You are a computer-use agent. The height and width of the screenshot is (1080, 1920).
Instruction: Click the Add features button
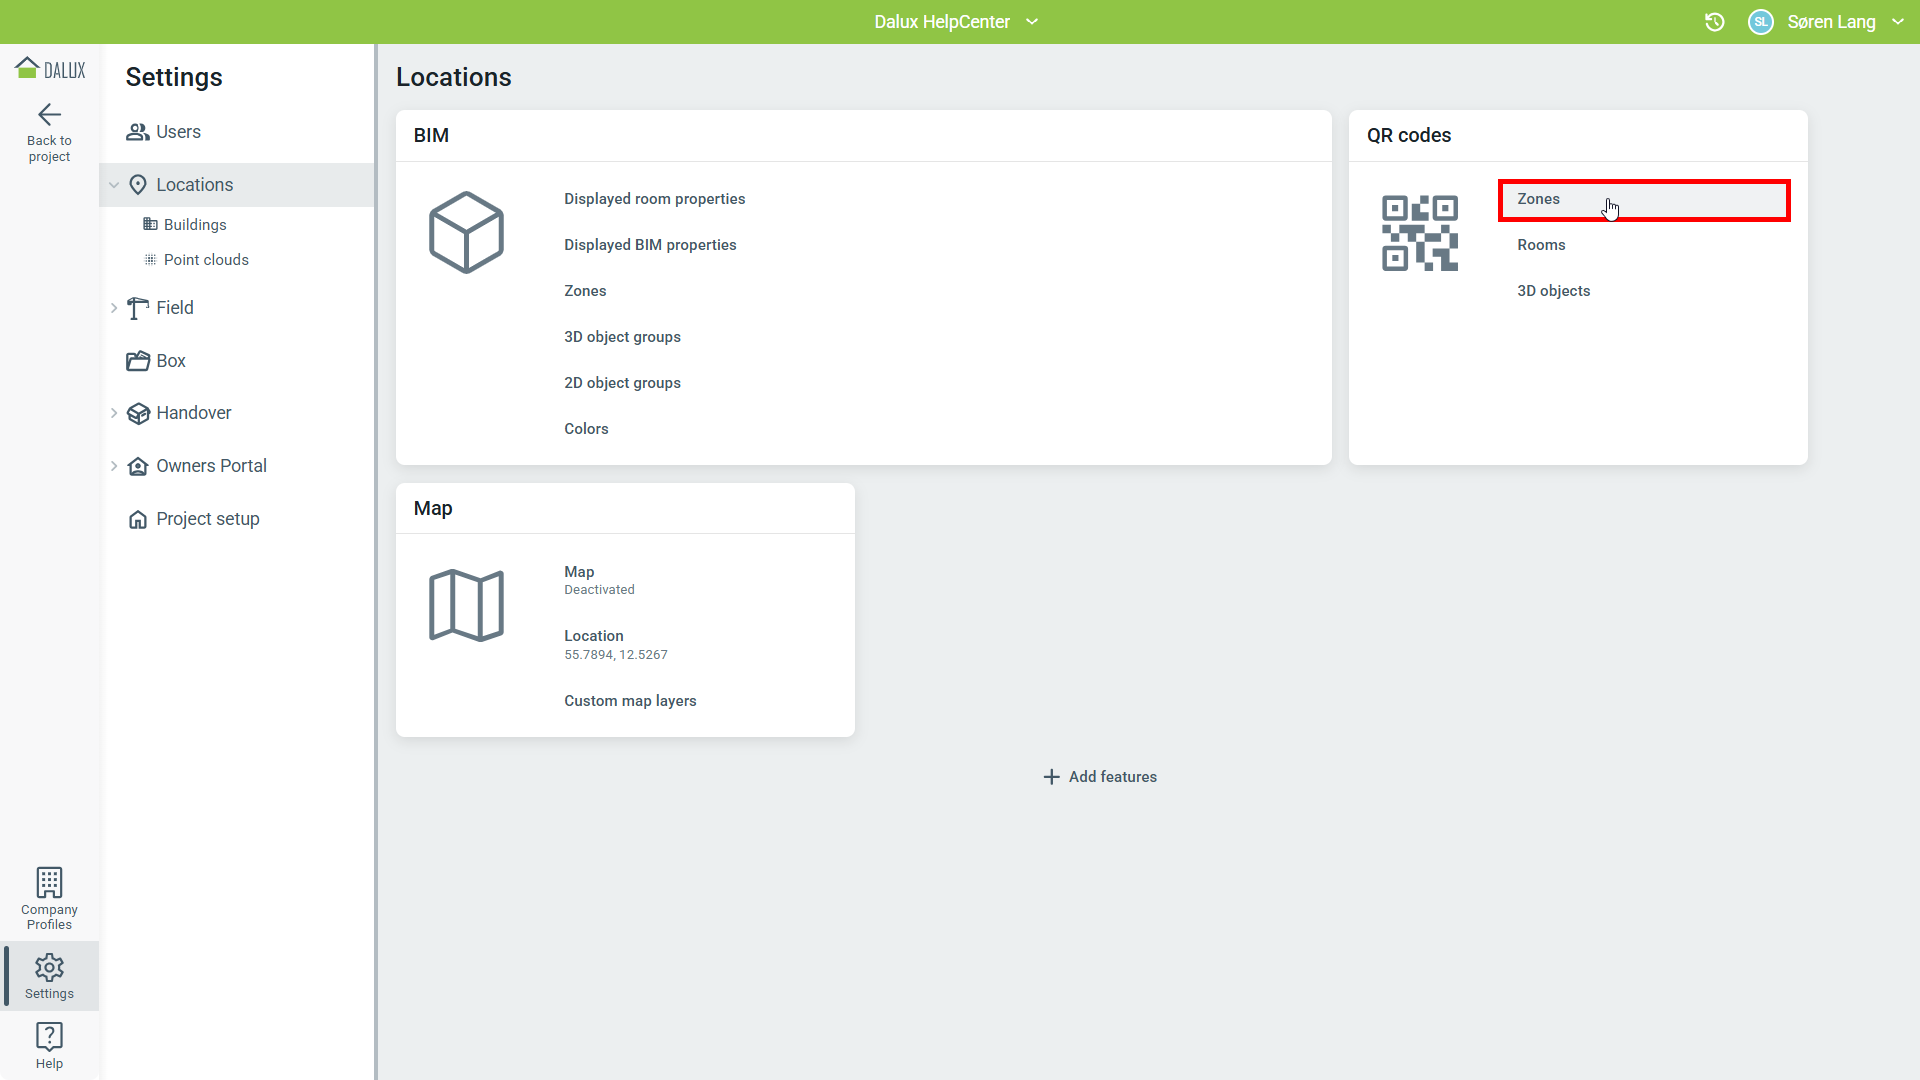click(1100, 777)
